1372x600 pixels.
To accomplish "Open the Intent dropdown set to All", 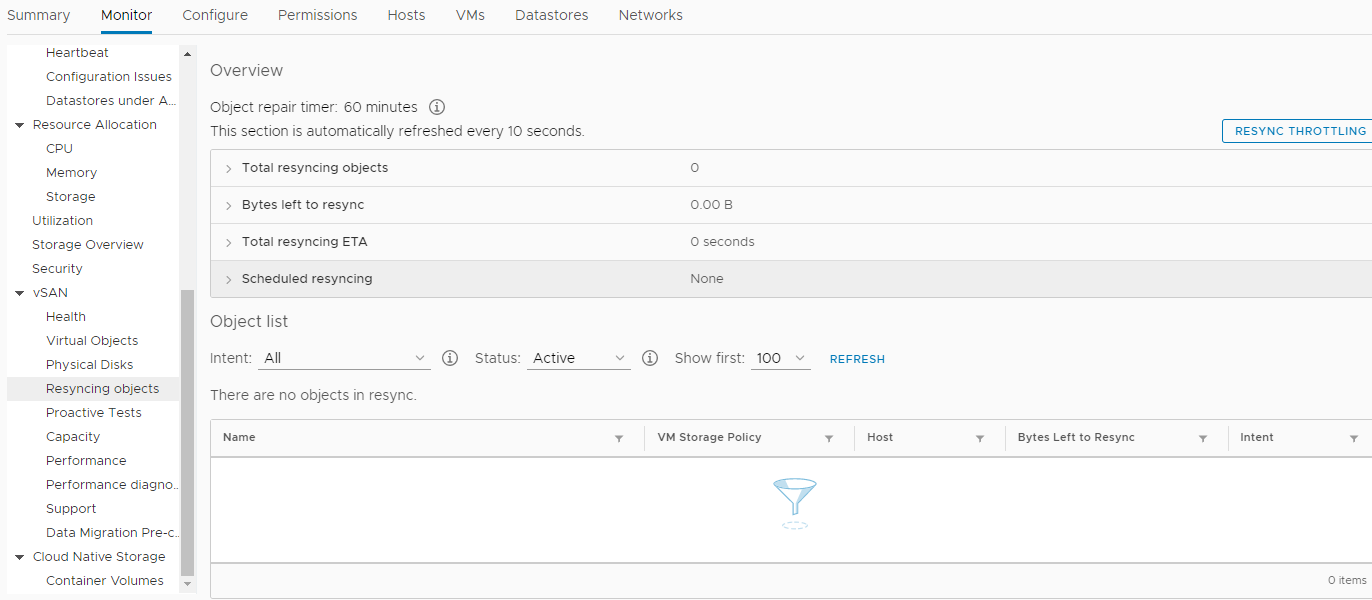I will point(344,358).
